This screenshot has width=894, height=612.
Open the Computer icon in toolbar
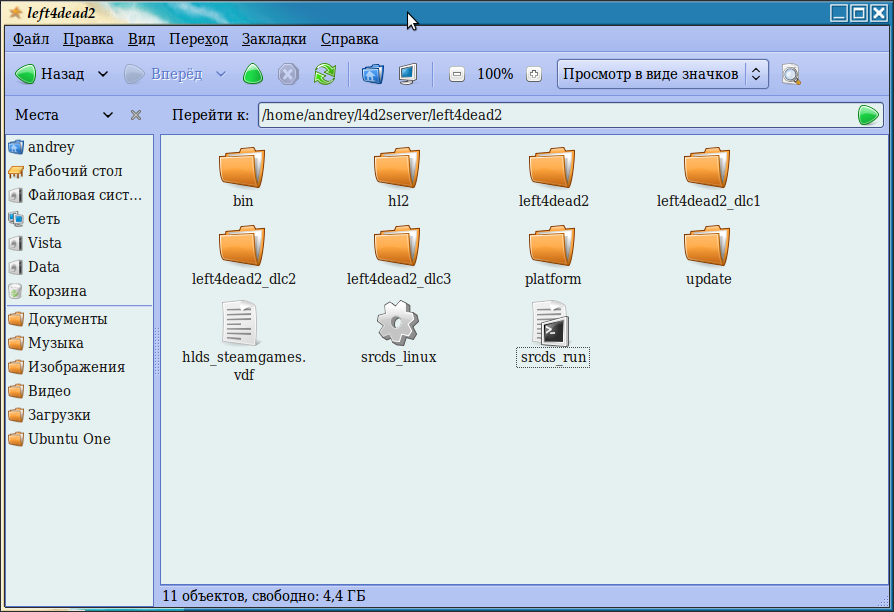[x=407, y=74]
